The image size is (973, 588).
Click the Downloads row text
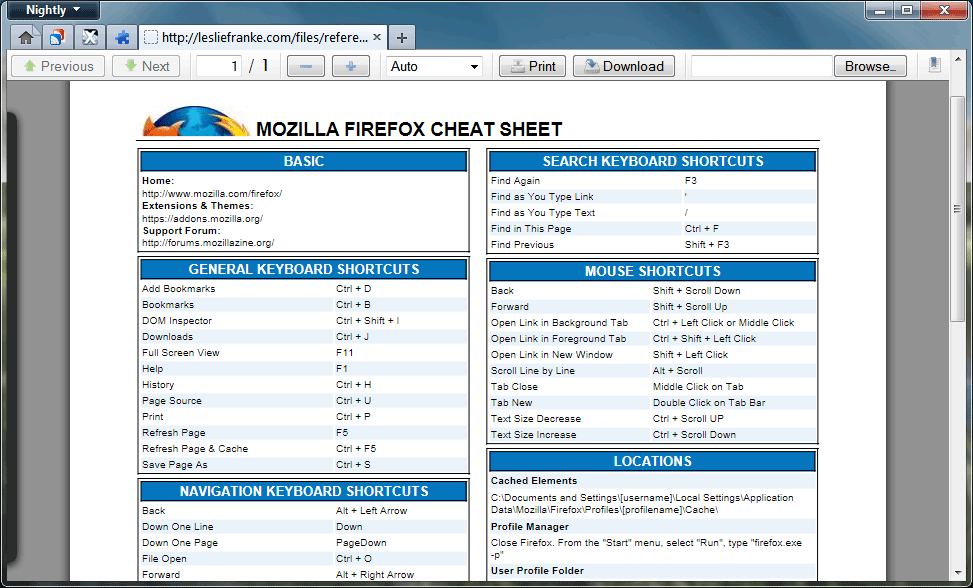tap(168, 337)
